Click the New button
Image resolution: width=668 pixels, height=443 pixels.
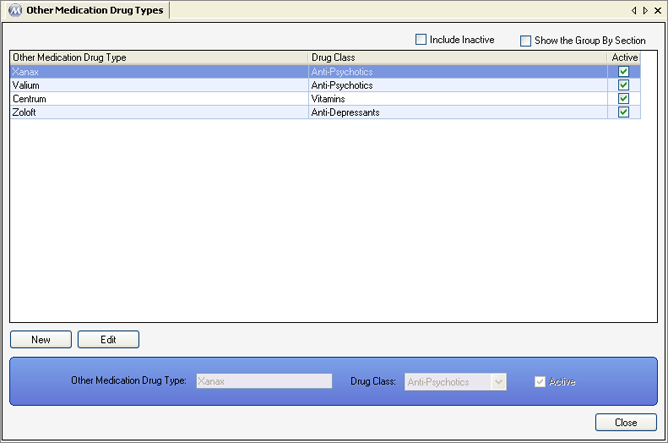click(41, 339)
